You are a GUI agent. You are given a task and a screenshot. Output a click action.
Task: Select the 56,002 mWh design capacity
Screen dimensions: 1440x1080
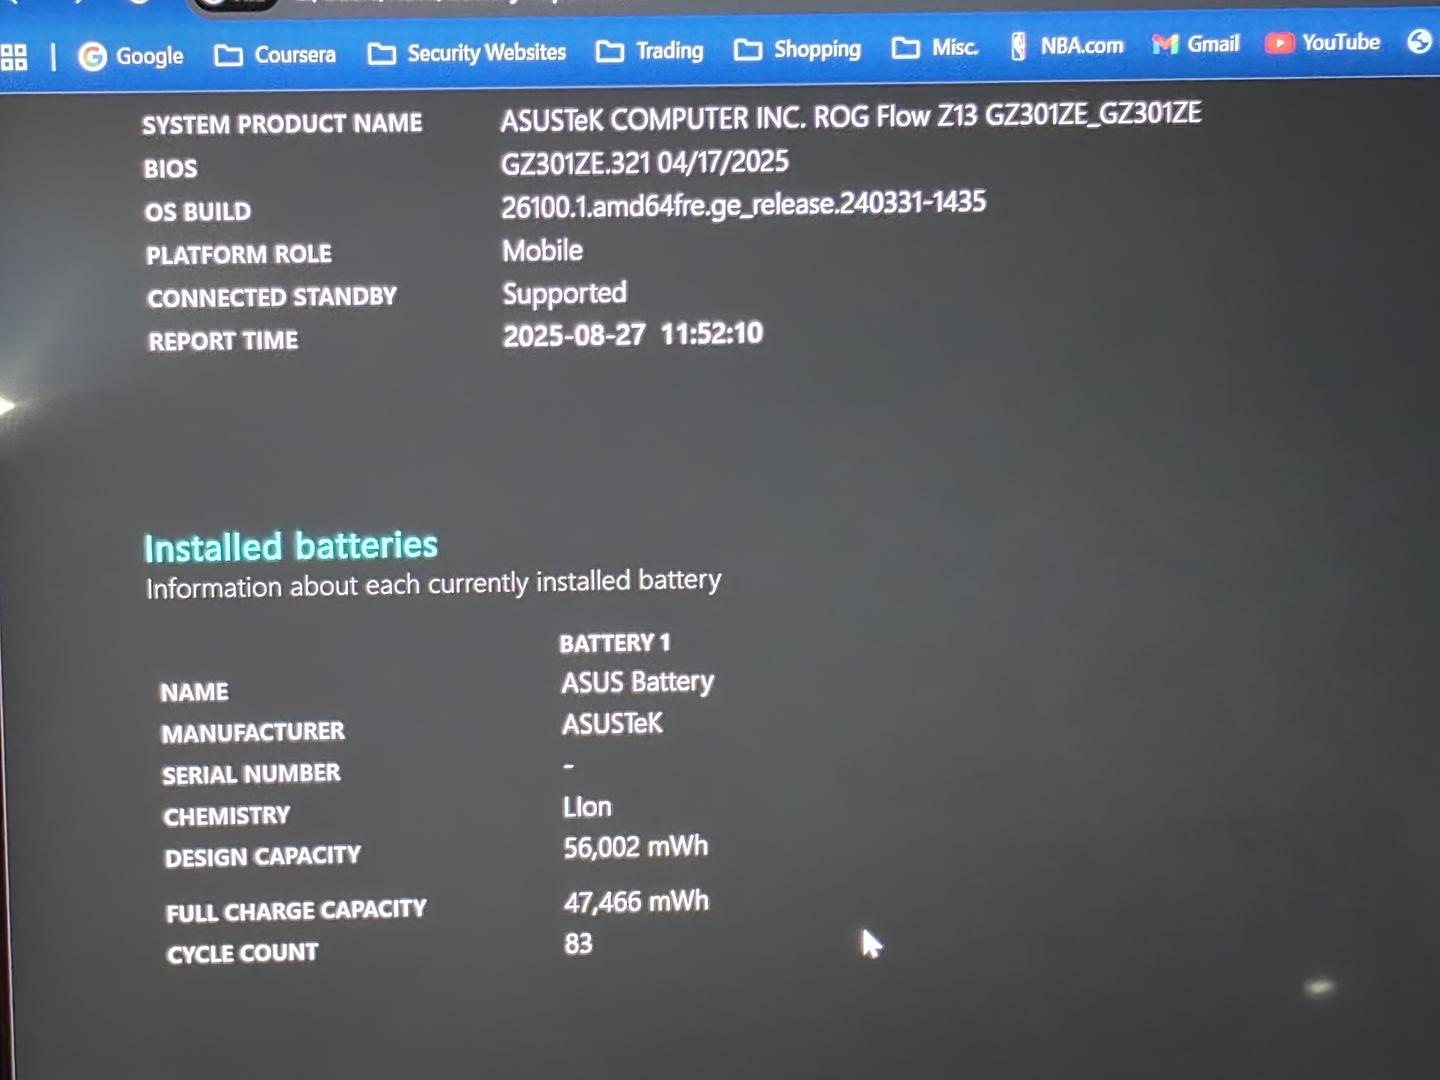[x=636, y=847]
